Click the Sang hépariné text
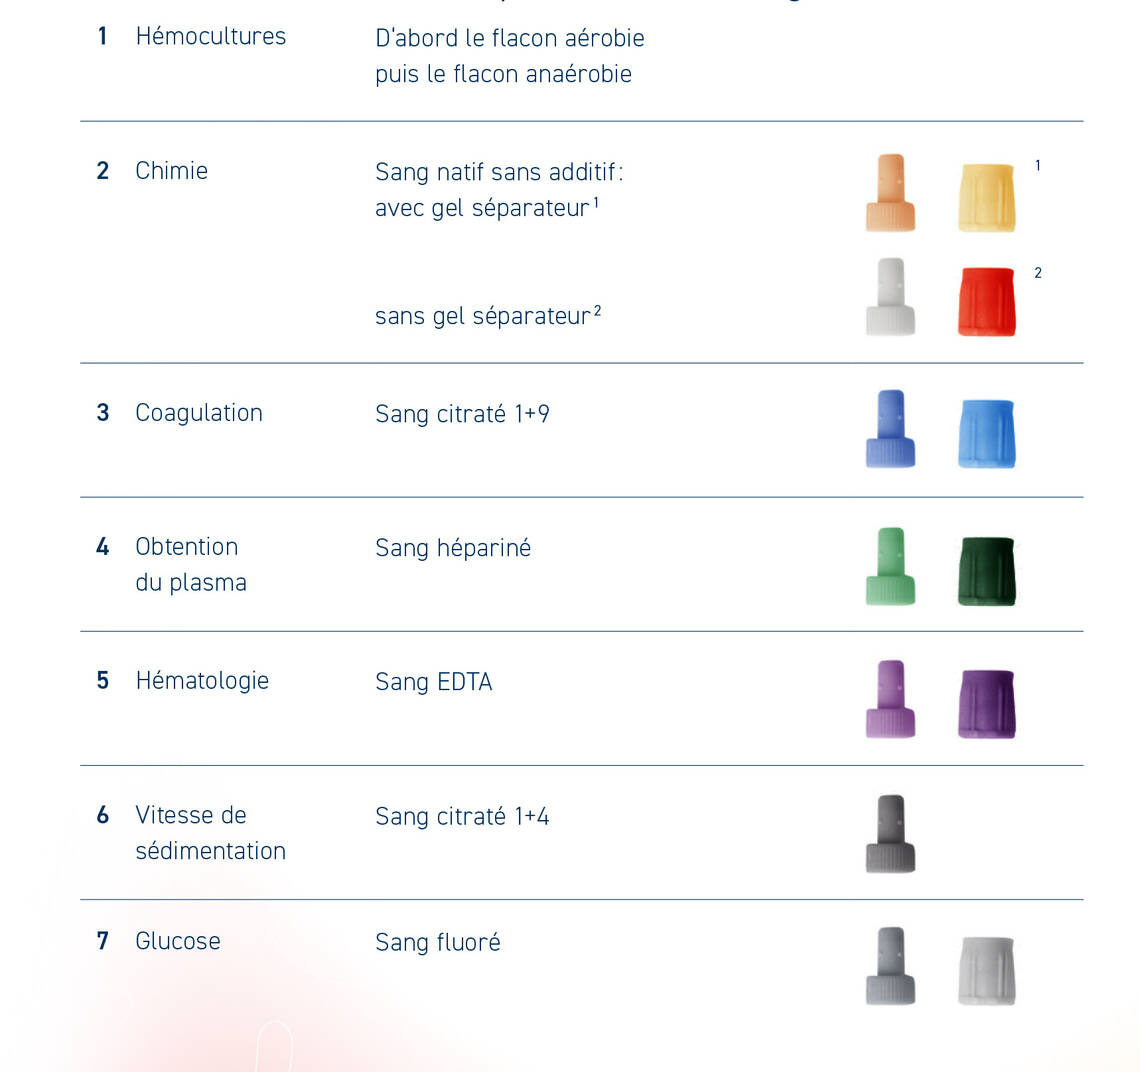This screenshot has height=1072, width=1140. point(453,548)
